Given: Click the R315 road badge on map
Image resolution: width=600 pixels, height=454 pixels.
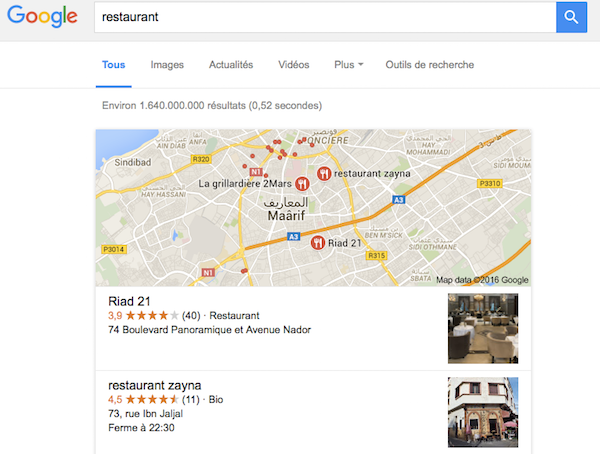Looking at the screenshot, I should point(377,255).
